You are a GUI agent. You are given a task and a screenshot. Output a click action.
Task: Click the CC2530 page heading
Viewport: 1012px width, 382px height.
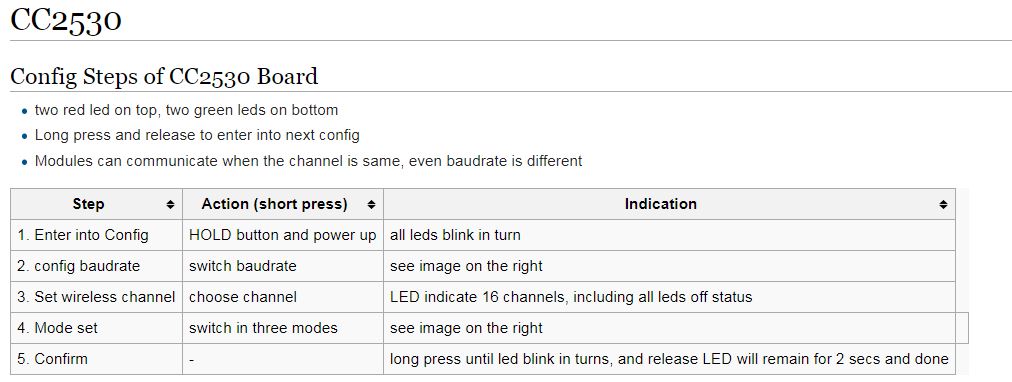click(66, 19)
